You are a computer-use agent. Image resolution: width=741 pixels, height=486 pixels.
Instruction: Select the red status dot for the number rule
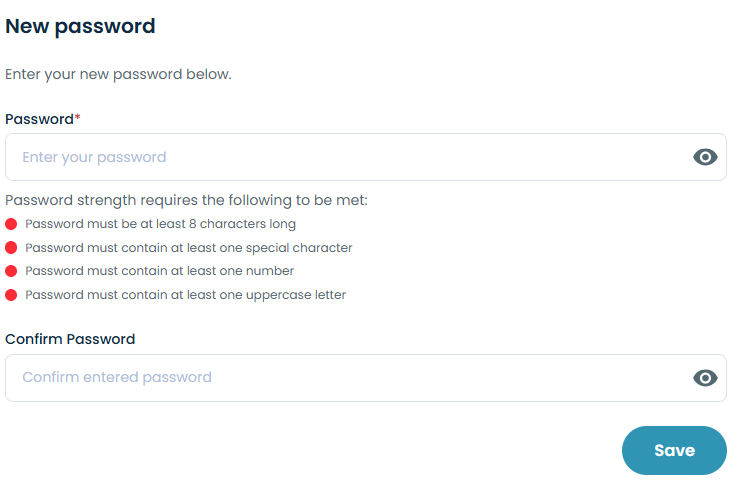(x=11, y=271)
